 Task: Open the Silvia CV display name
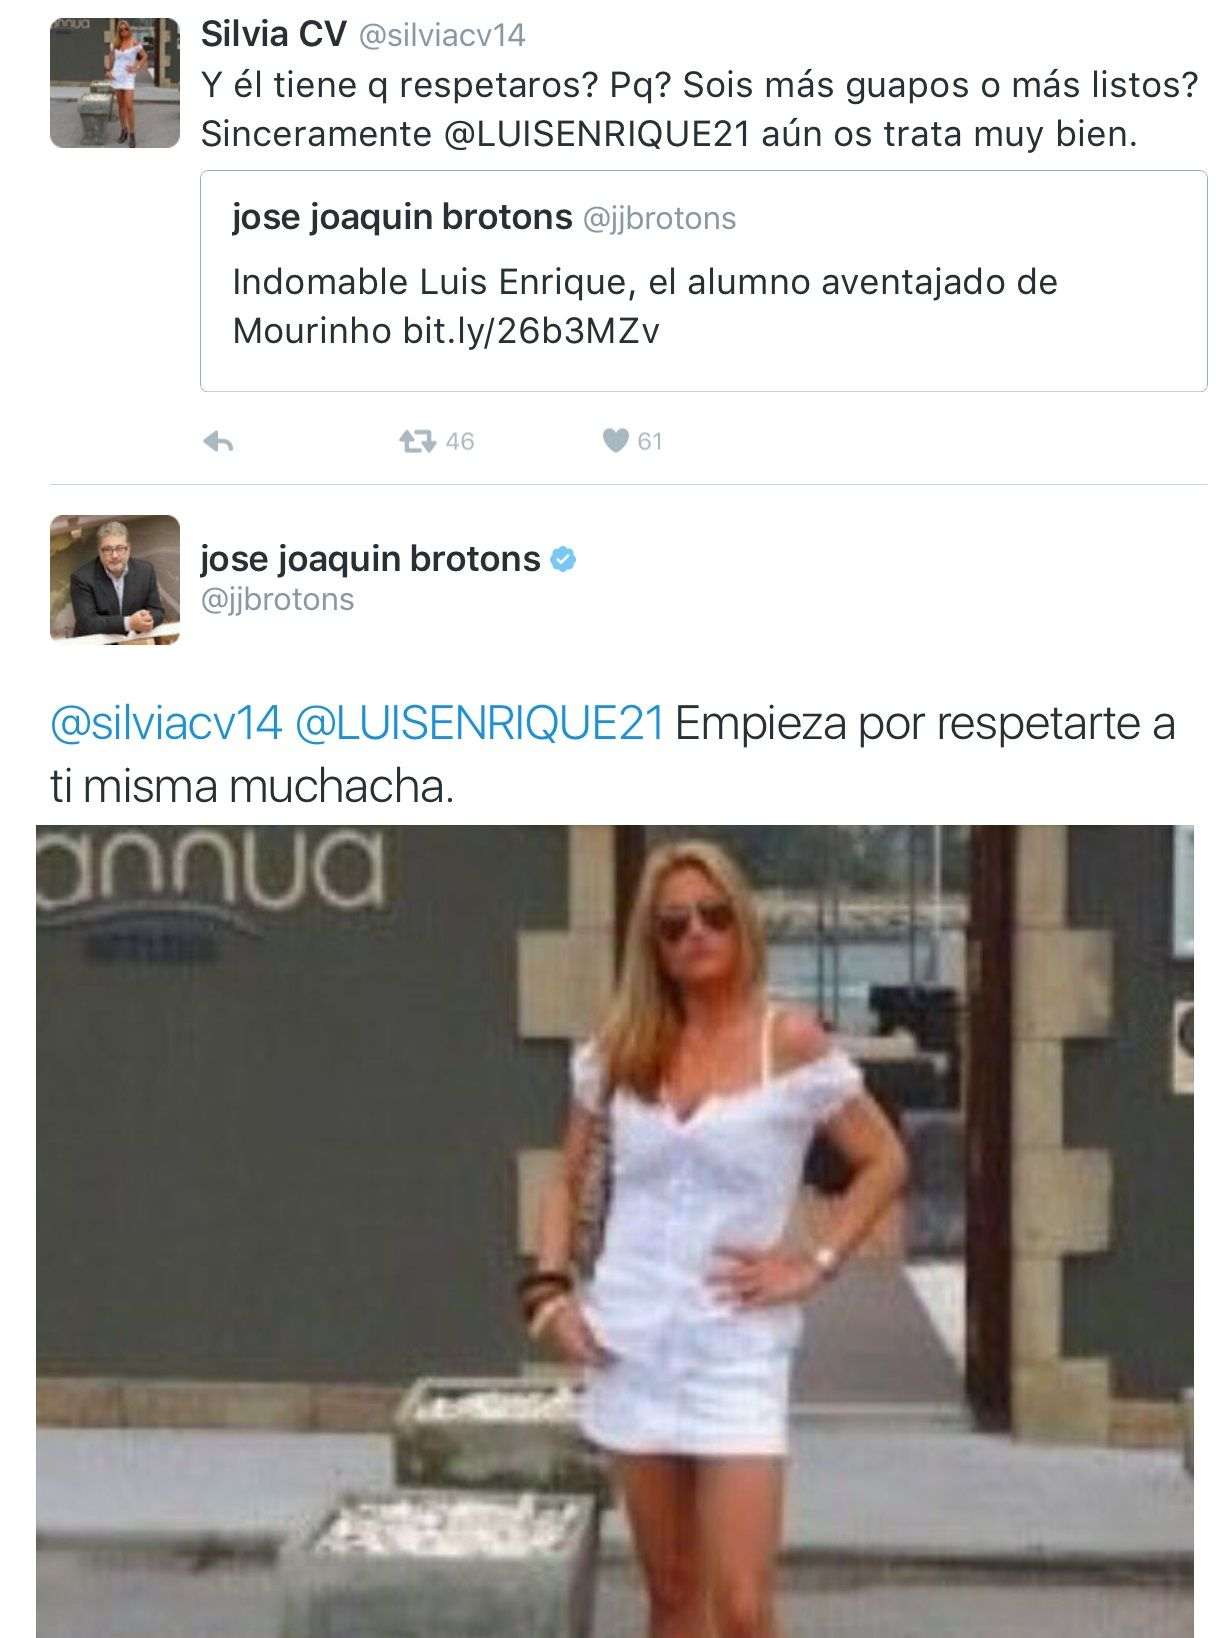[x=273, y=34]
